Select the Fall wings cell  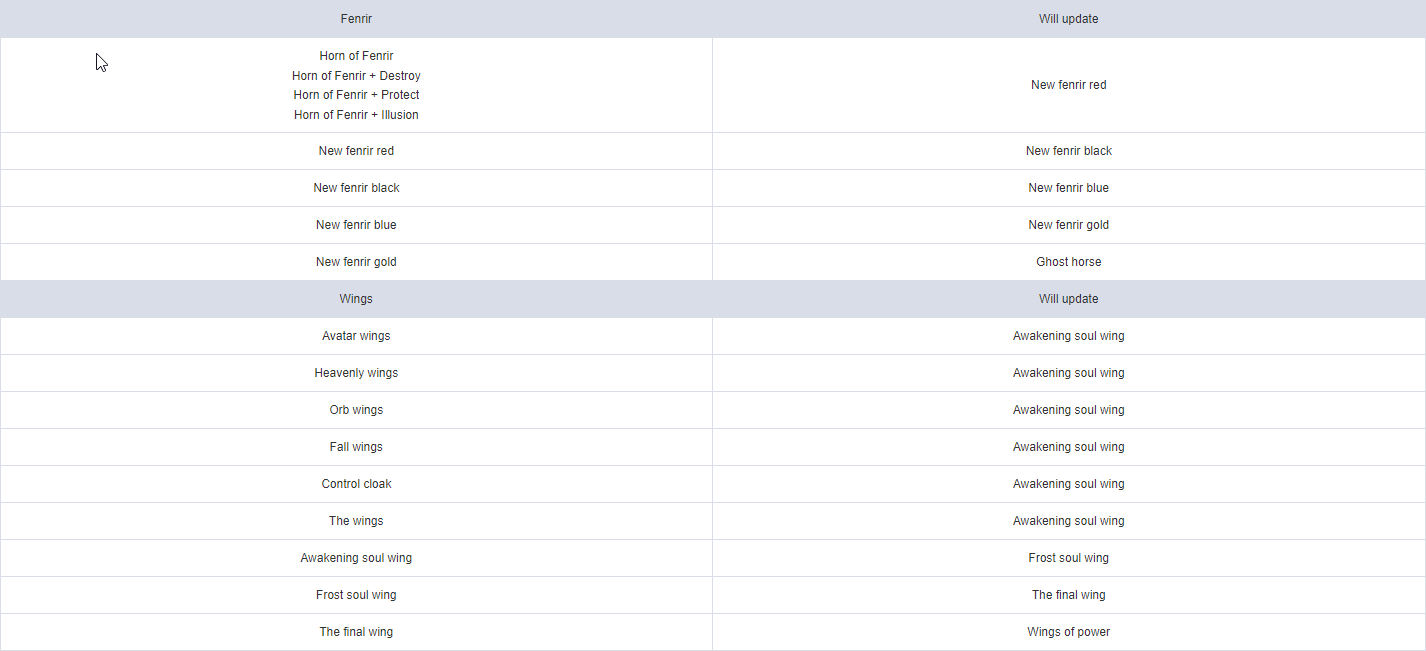(x=356, y=447)
